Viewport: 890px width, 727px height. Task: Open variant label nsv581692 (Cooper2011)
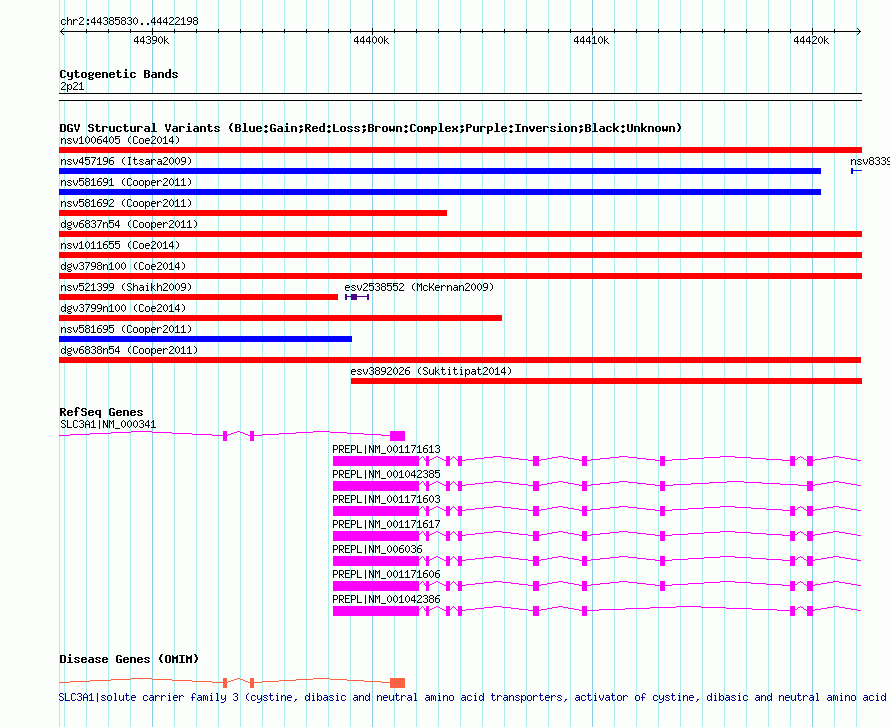click(126, 203)
